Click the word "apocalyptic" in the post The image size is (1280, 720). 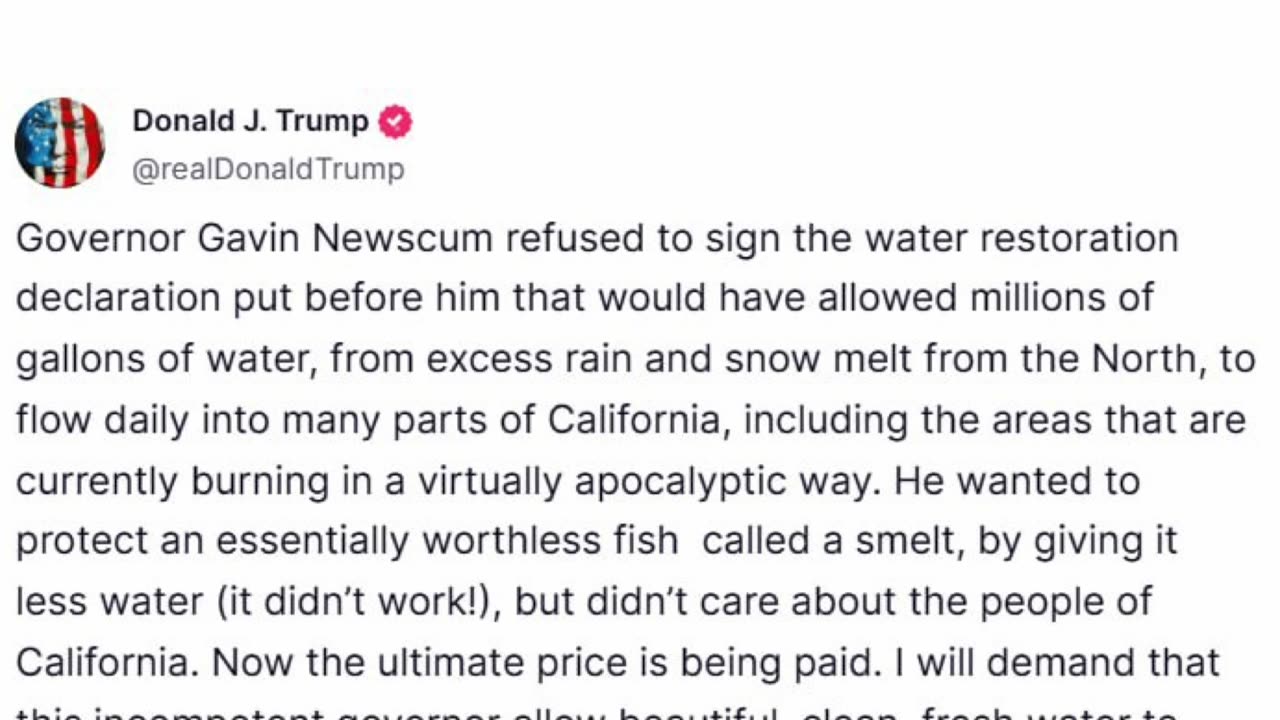[x=715, y=481]
